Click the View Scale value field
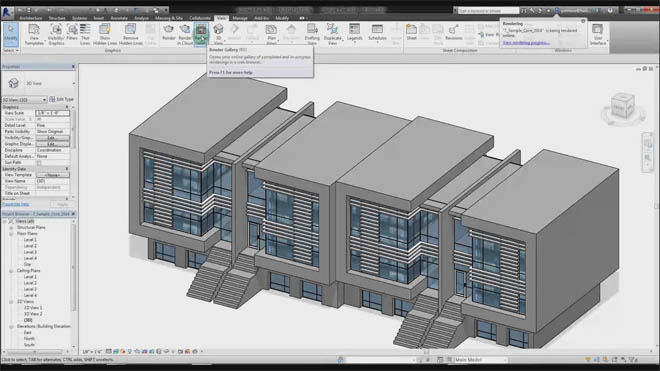Image resolution: width=660 pixels, height=371 pixels. (x=53, y=113)
